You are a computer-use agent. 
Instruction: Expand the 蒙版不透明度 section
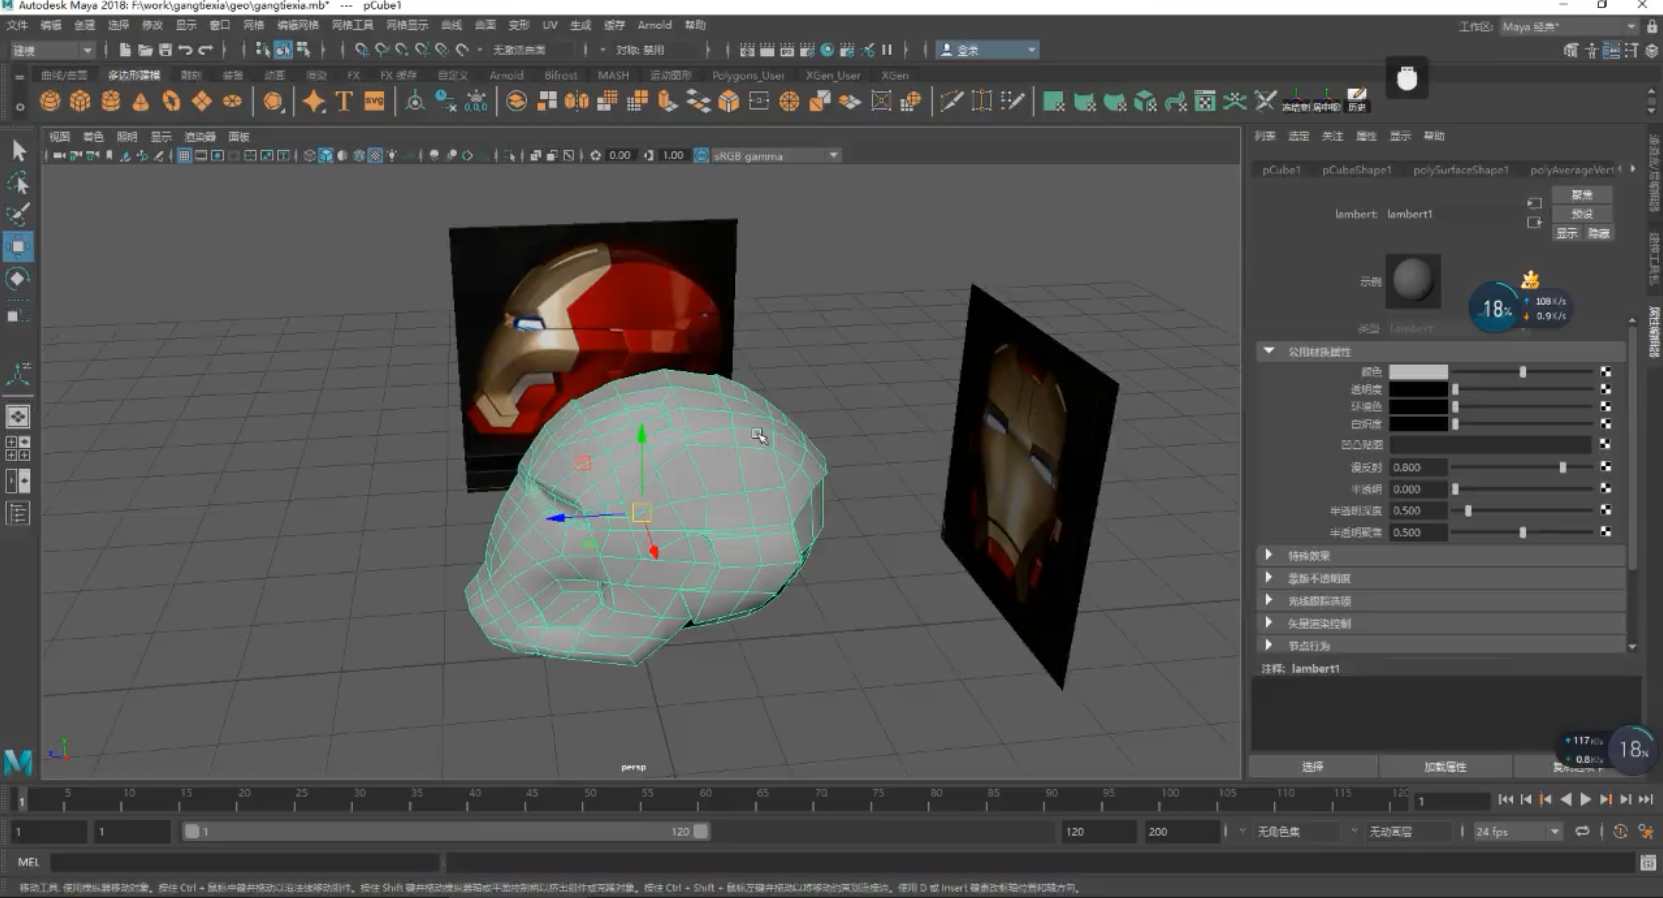tap(1269, 578)
